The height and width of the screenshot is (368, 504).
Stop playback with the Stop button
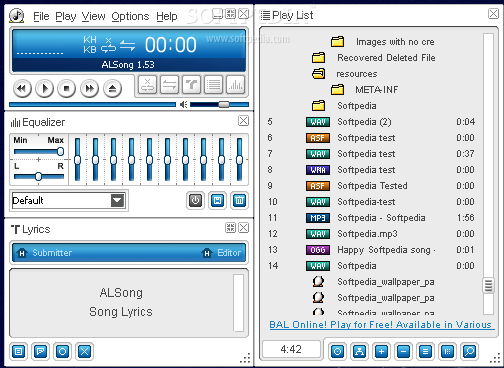click(x=67, y=89)
